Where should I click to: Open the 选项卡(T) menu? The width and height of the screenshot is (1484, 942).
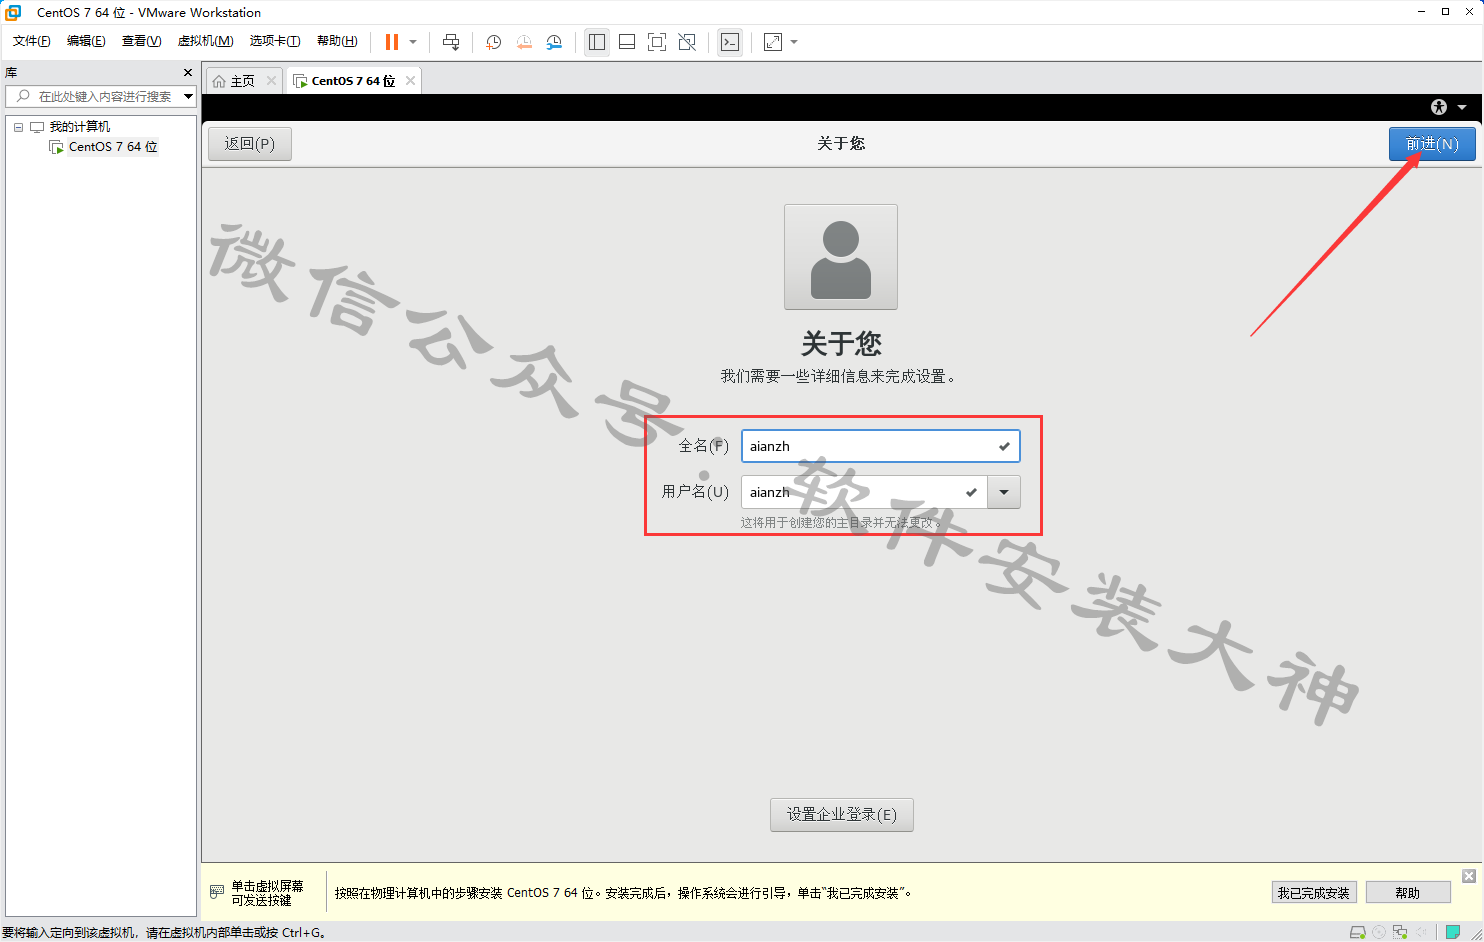click(x=275, y=41)
